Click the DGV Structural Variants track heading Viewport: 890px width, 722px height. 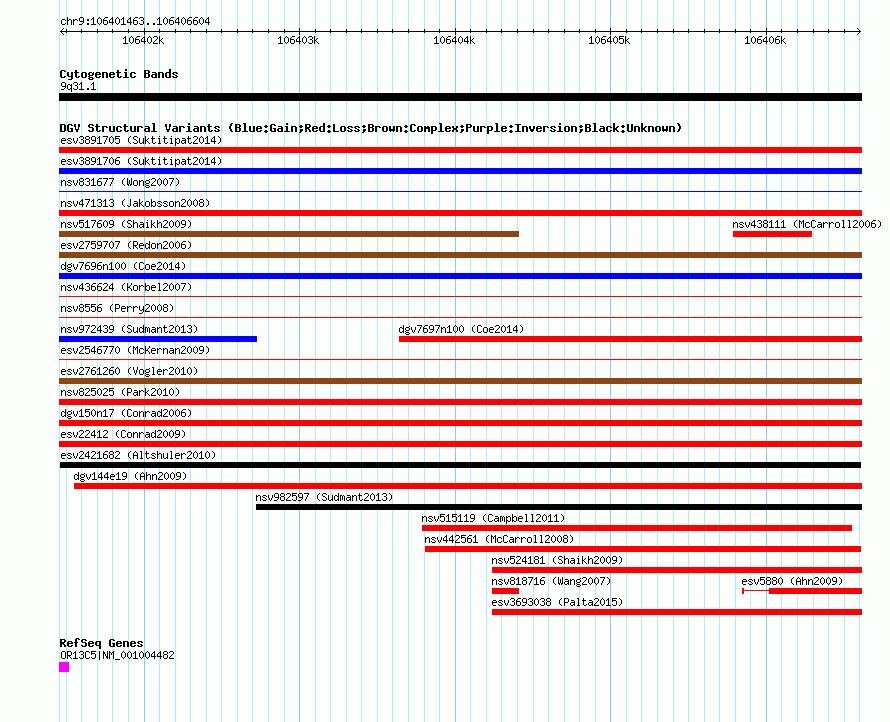[370, 128]
